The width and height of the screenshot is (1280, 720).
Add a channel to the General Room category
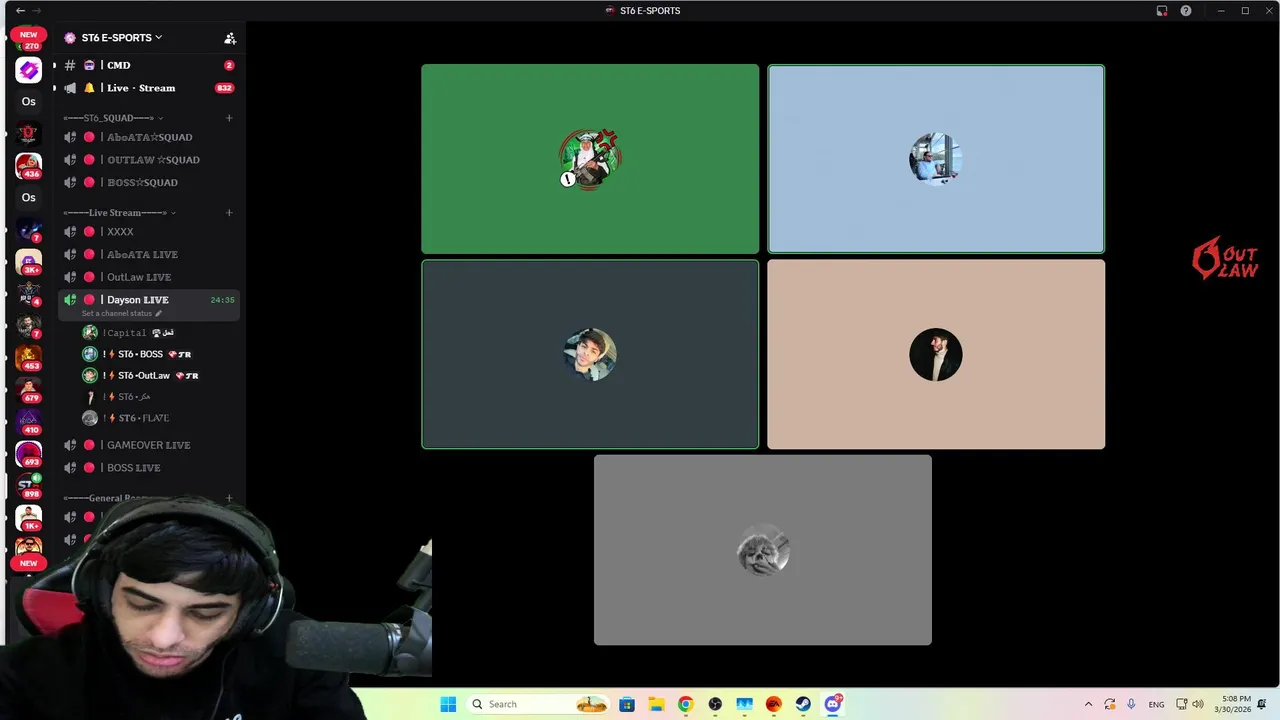229,498
